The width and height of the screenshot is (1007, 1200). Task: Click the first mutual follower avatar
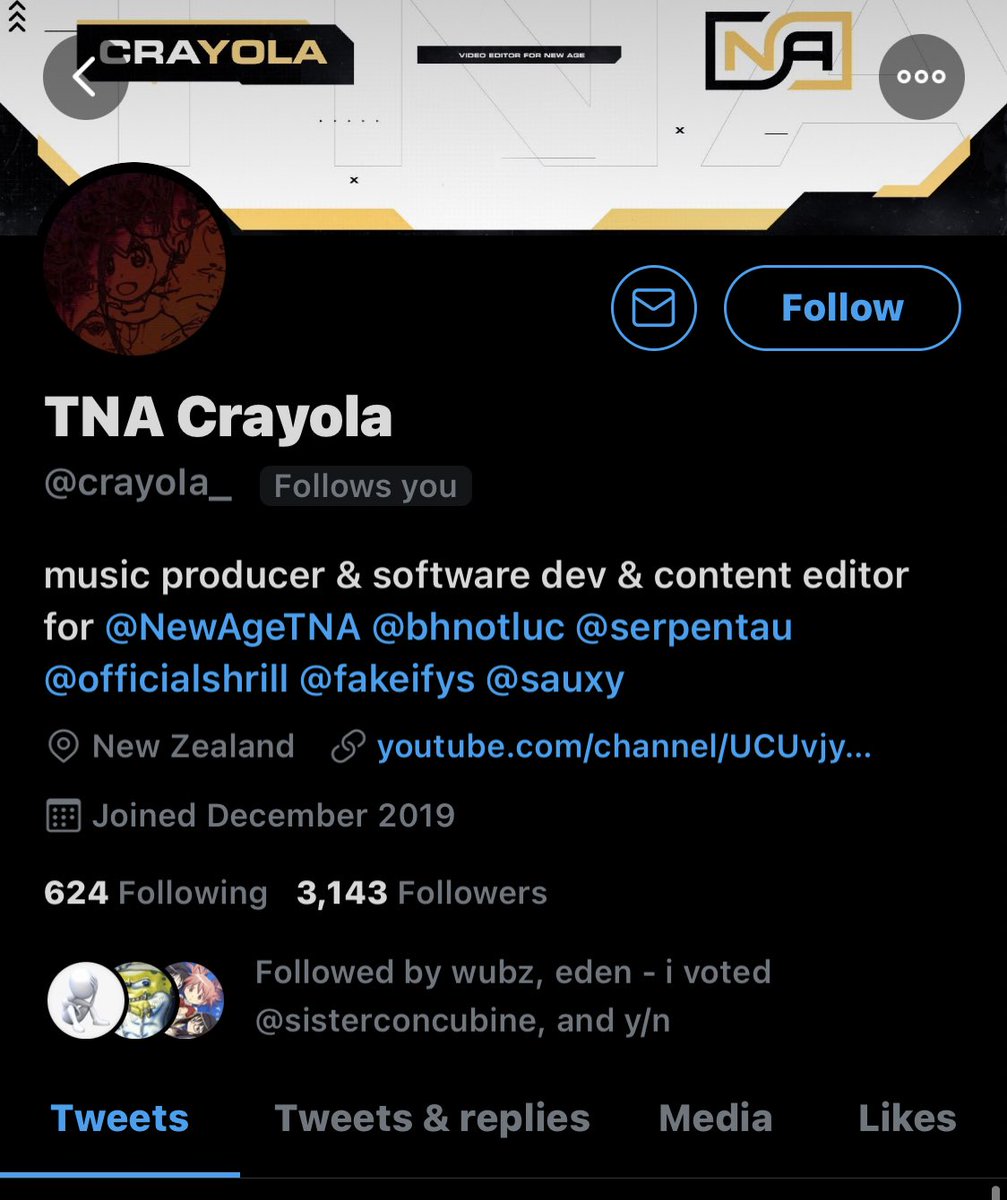coord(86,1000)
